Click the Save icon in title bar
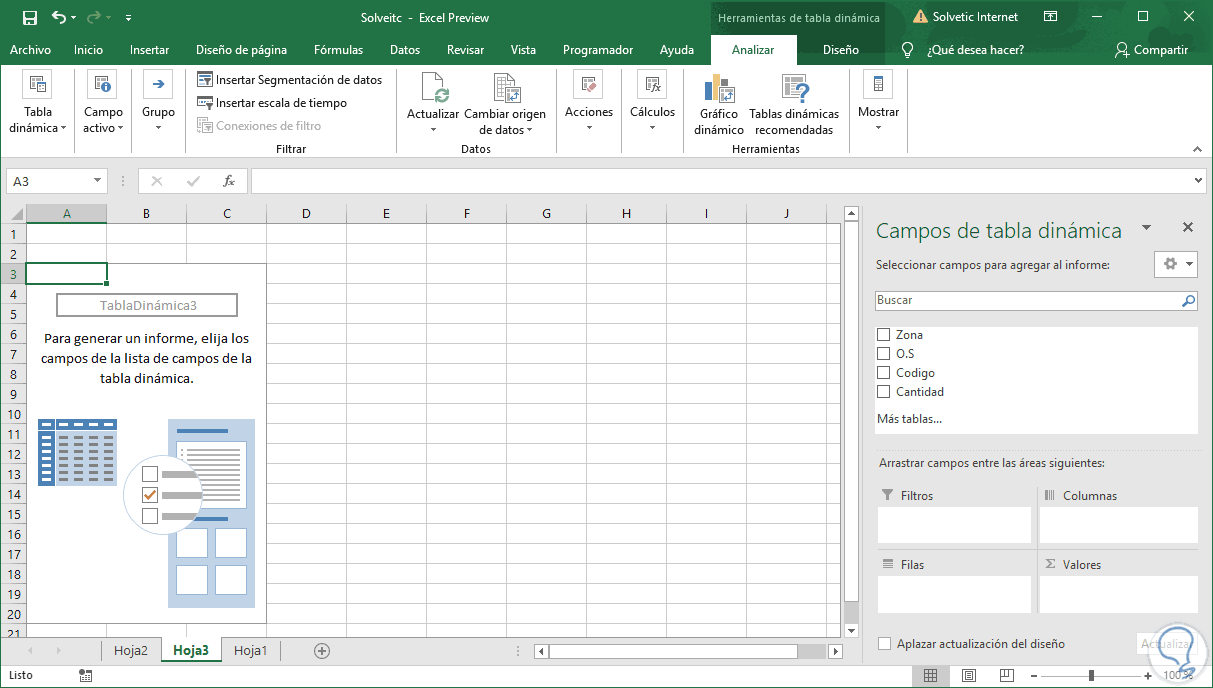The height and width of the screenshot is (688, 1213). pos(29,17)
